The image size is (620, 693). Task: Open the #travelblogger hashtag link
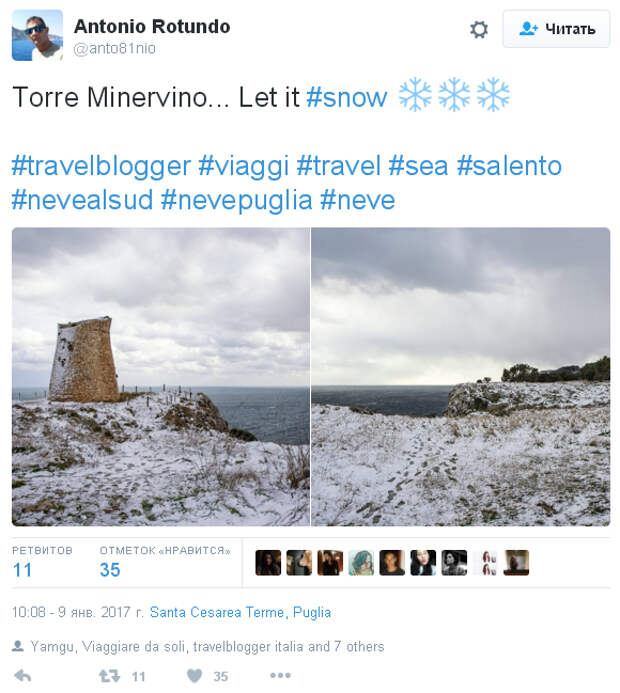[101, 166]
